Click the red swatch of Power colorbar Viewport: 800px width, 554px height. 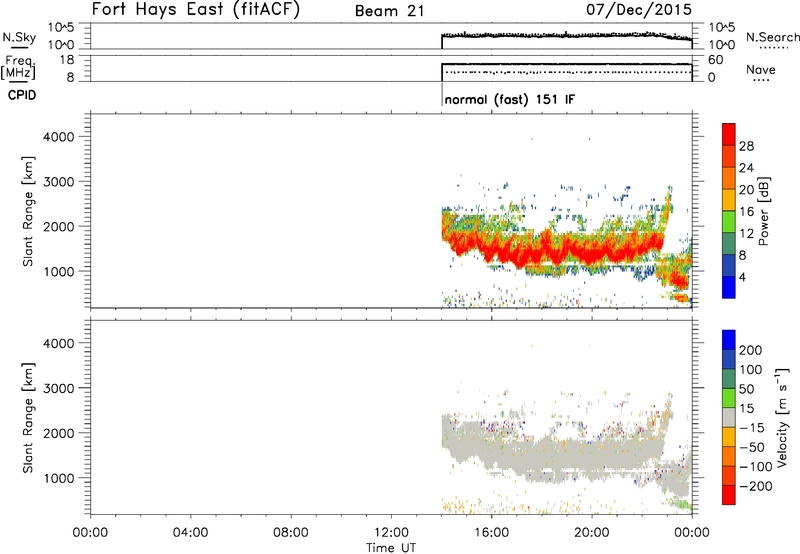729,134
